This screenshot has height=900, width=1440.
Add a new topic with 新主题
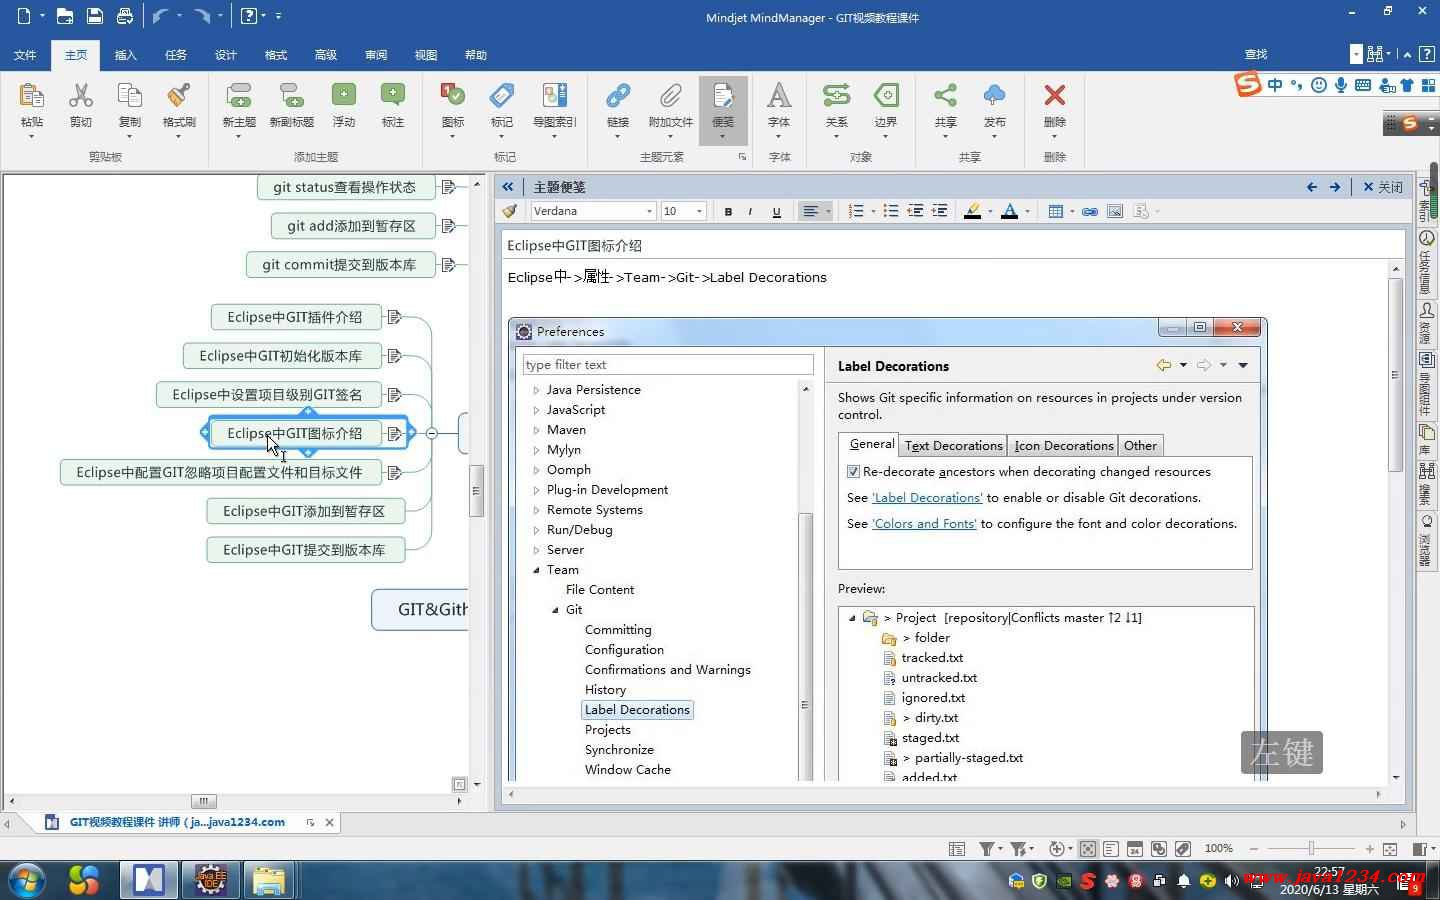pos(239,96)
